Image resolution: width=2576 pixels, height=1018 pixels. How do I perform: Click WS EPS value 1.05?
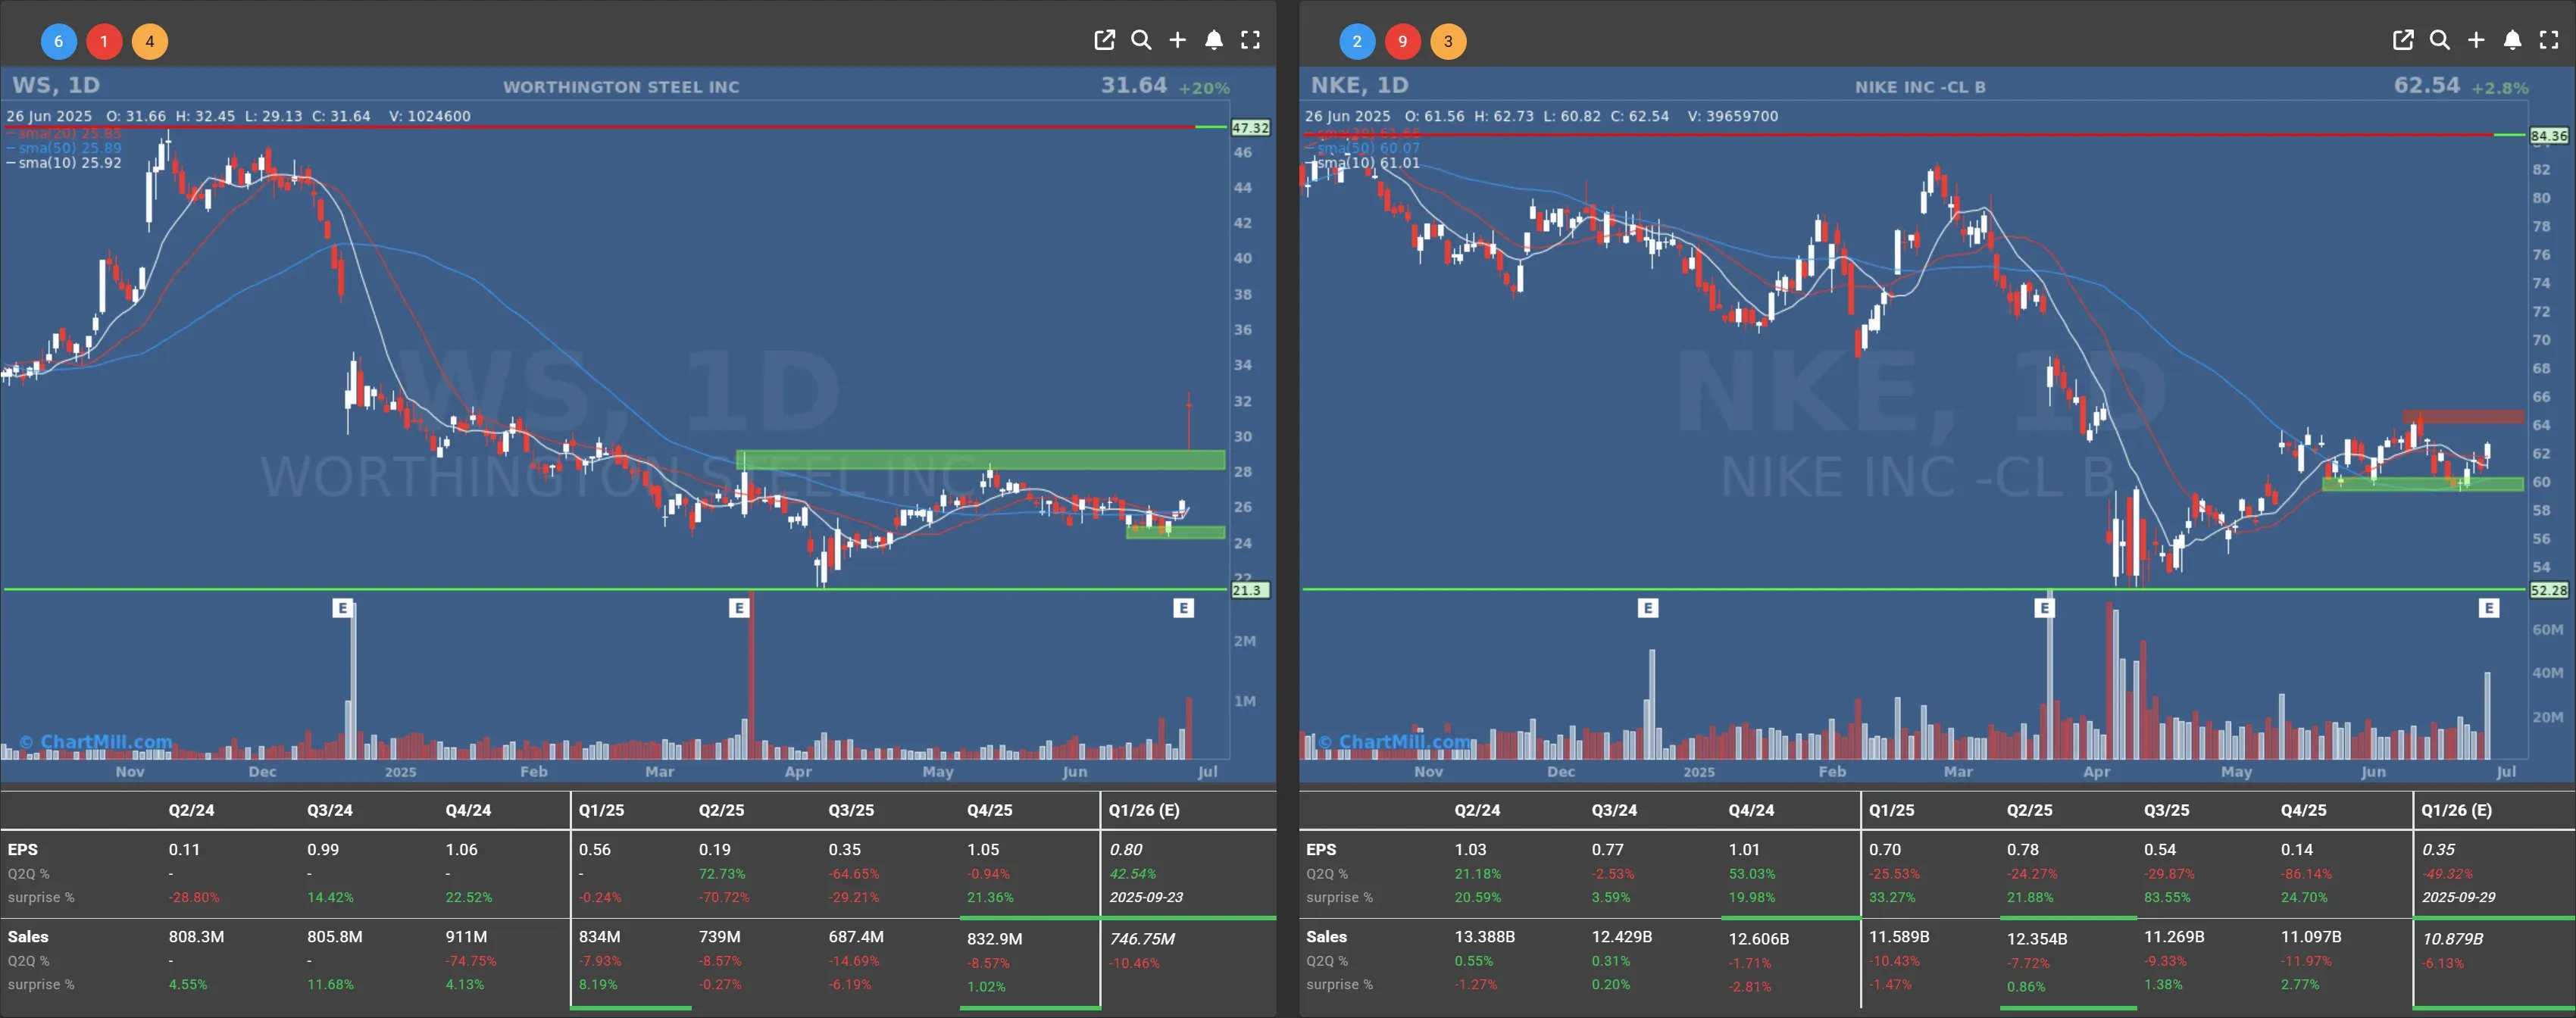(983, 849)
